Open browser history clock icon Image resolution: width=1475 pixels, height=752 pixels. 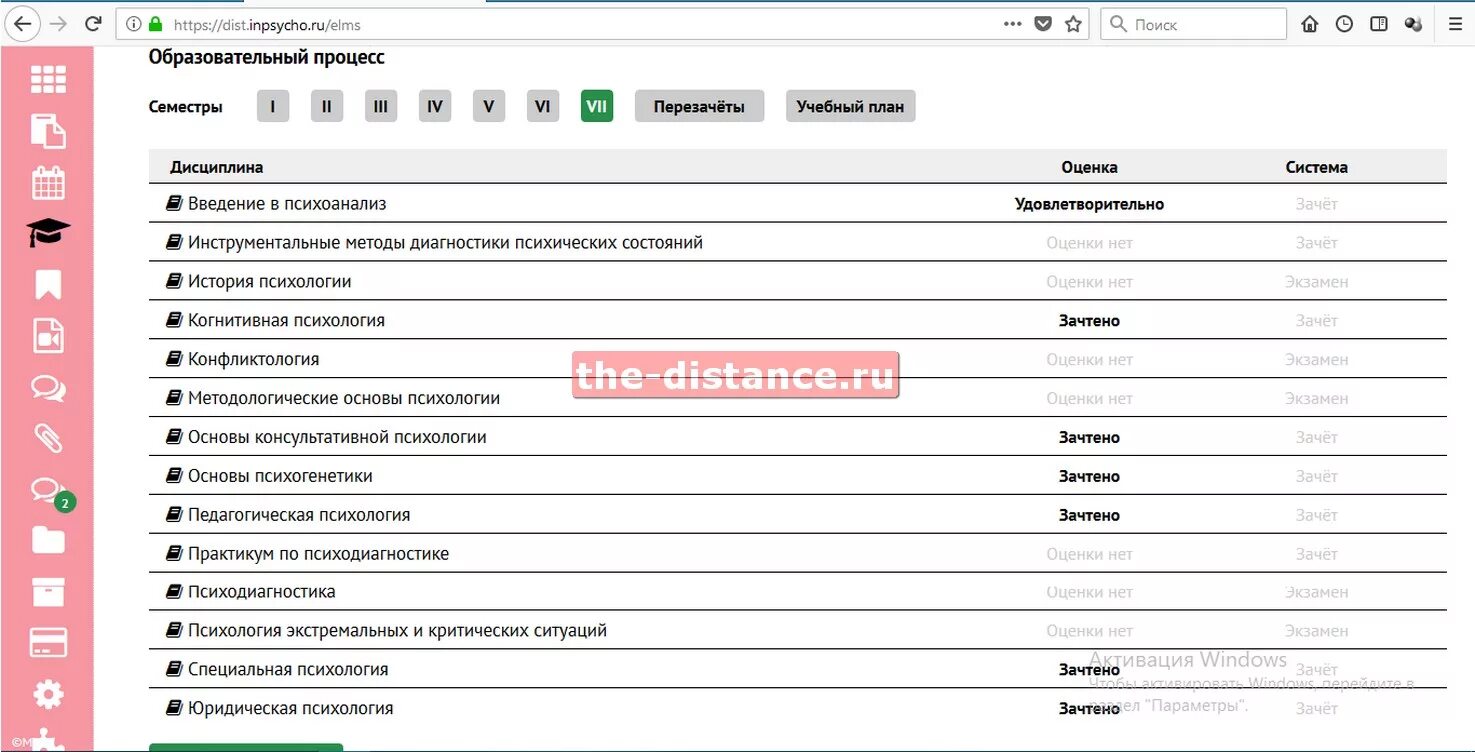click(x=1344, y=24)
